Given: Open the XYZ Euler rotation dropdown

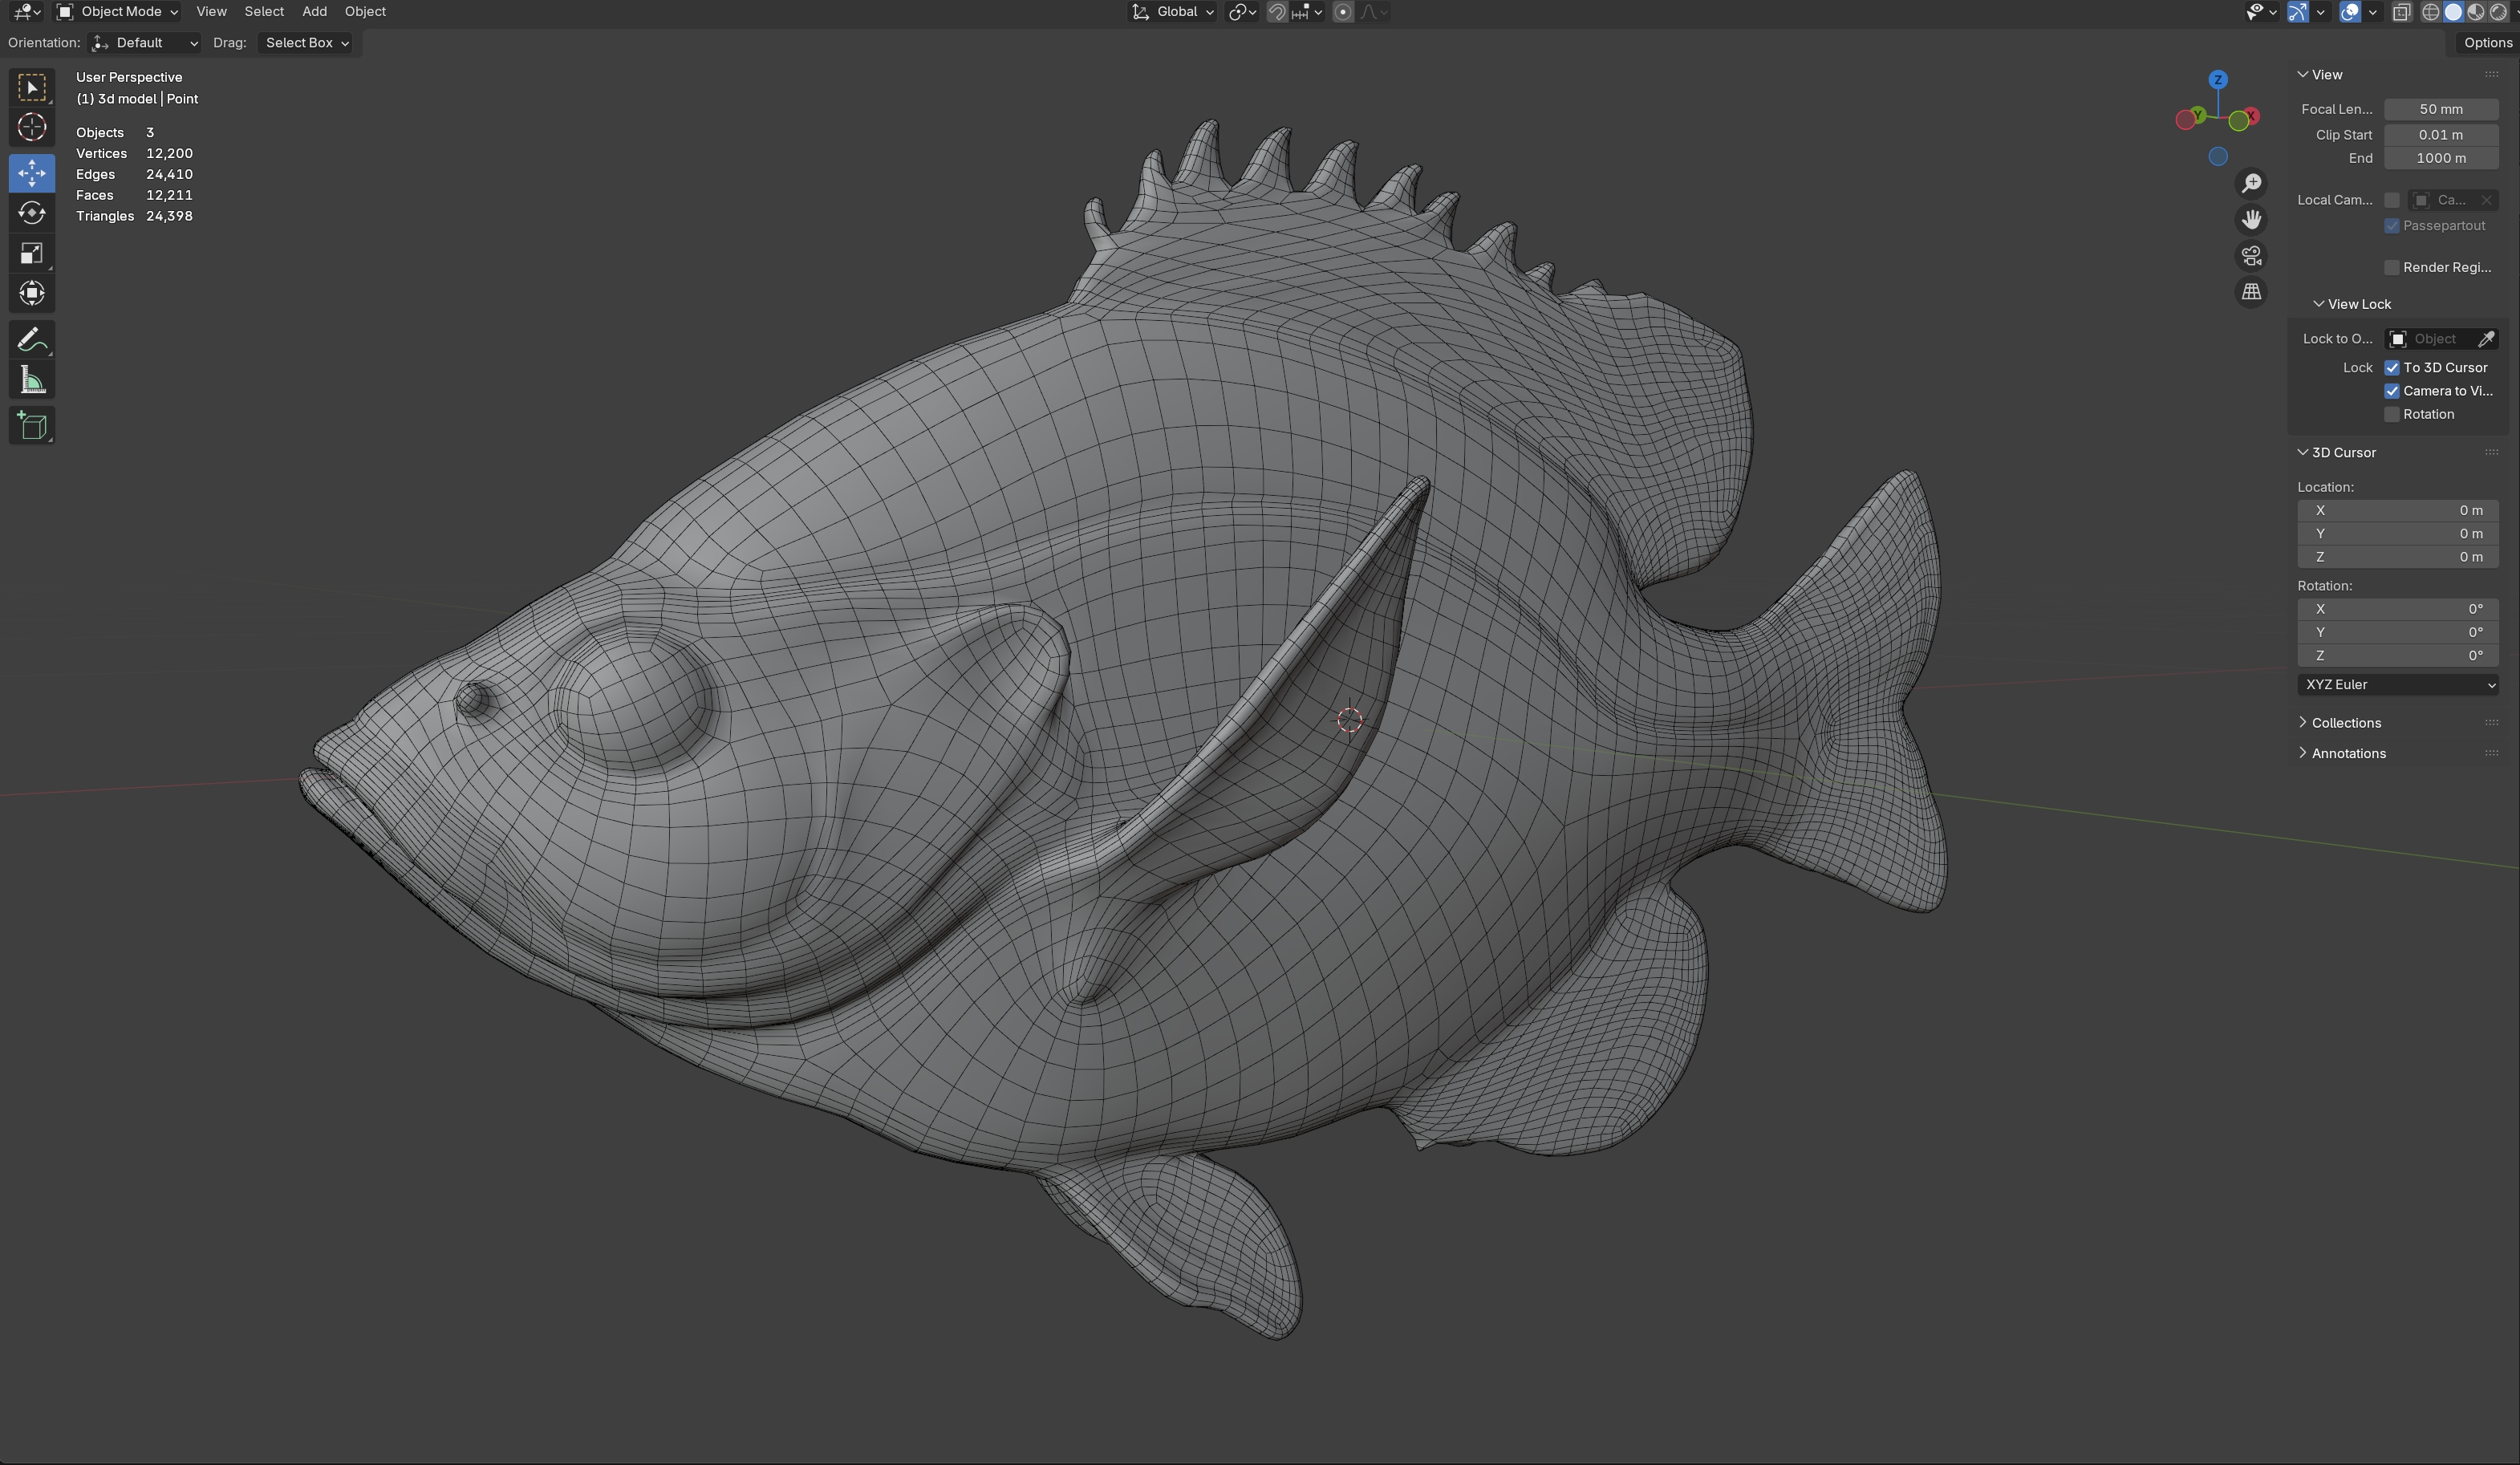Looking at the screenshot, I should coord(2398,685).
